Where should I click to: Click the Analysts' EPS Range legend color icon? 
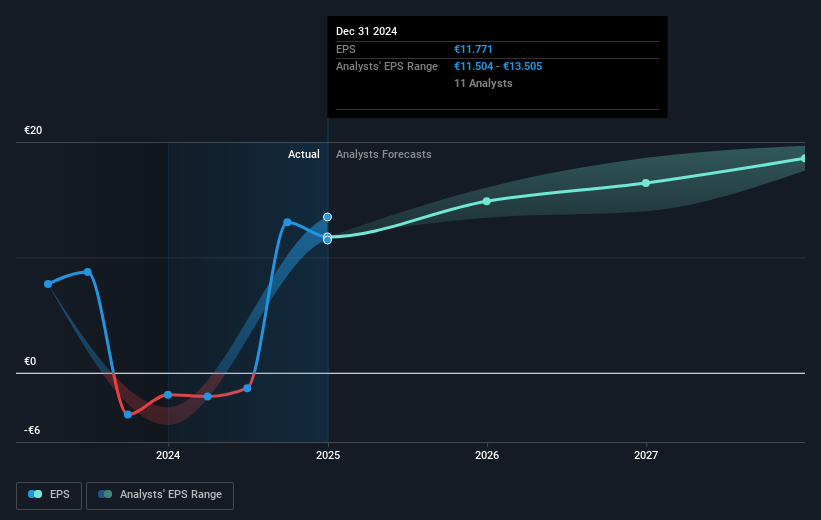[105, 494]
